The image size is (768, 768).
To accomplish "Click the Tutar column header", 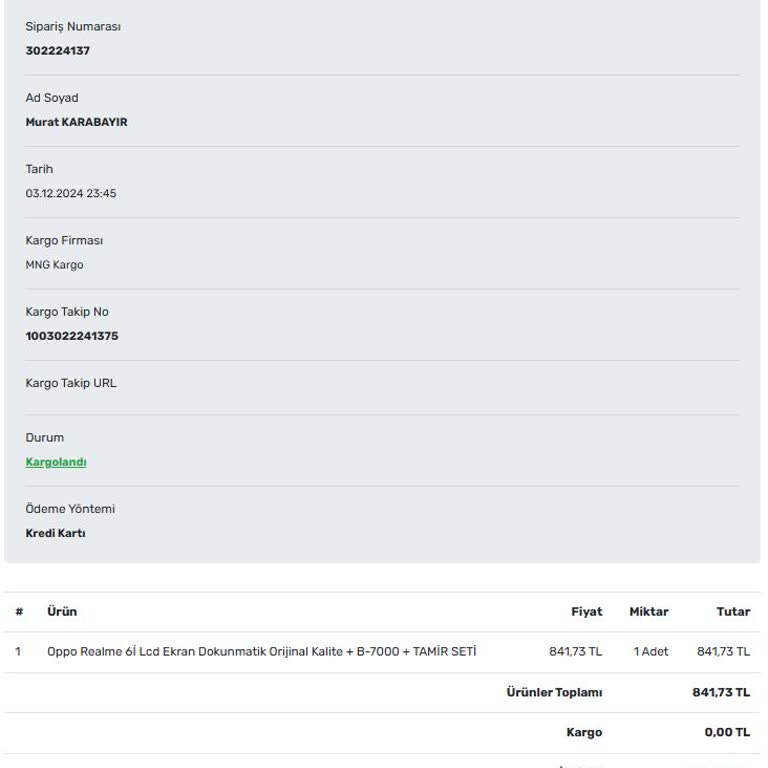I will [x=733, y=612].
